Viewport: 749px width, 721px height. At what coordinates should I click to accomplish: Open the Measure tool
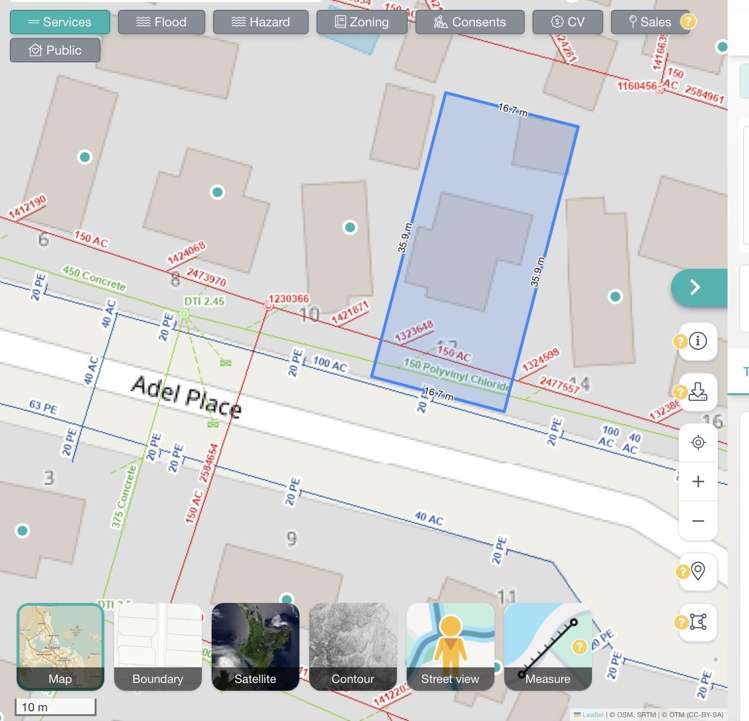547,646
